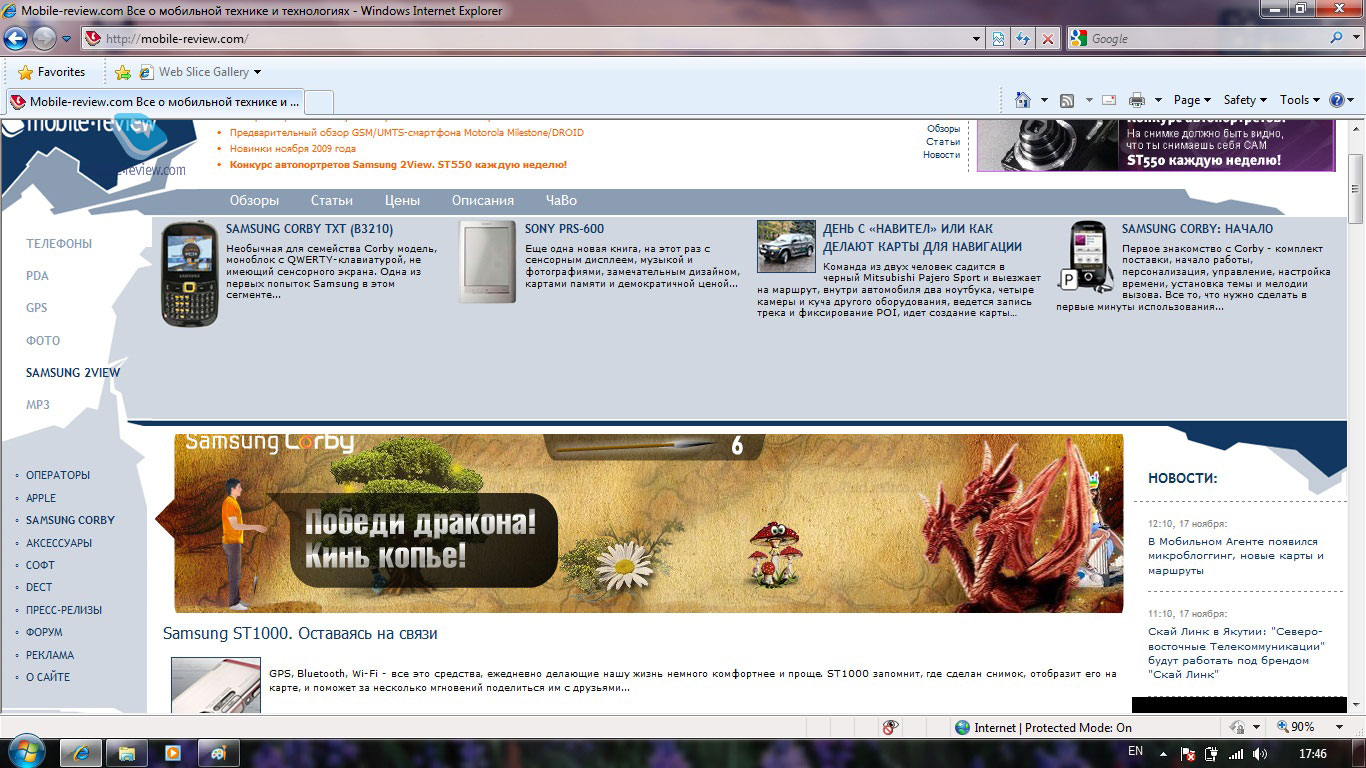Open the ЧаВо navigation item
Screen dimensions: 1366x768
coord(561,200)
